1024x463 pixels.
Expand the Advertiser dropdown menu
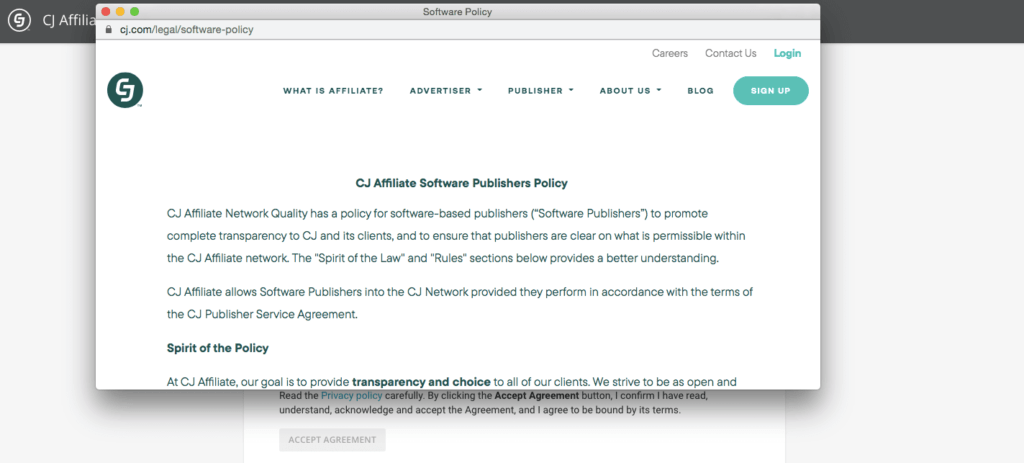tap(445, 91)
